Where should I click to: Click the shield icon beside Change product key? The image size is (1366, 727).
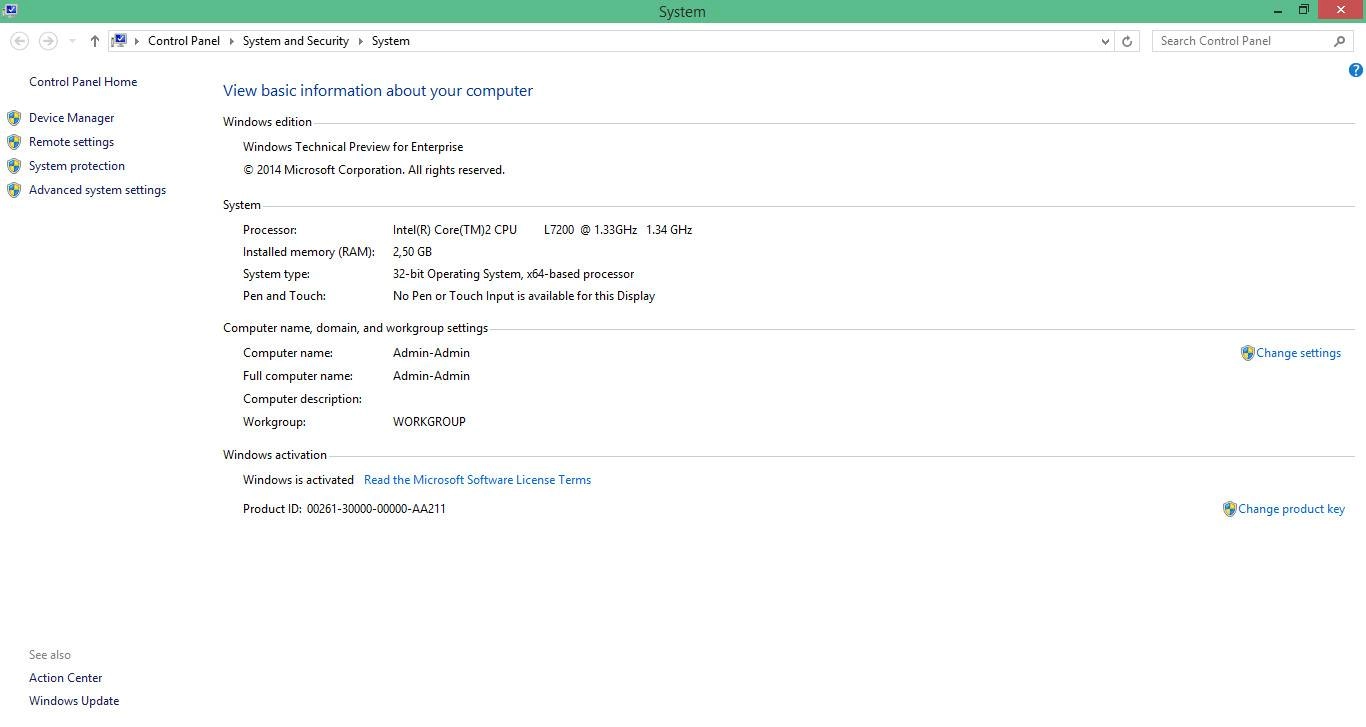[x=1229, y=509]
